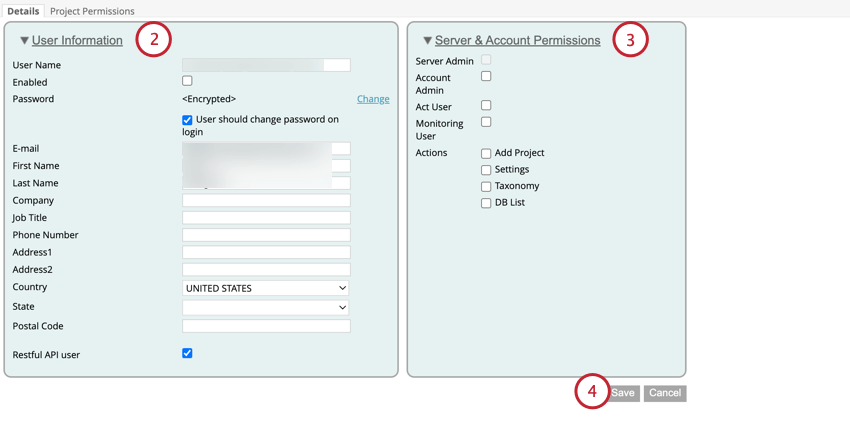Toggle the Enabled checkbox
Image resolution: width=850 pixels, height=425 pixels.
point(187,81)
